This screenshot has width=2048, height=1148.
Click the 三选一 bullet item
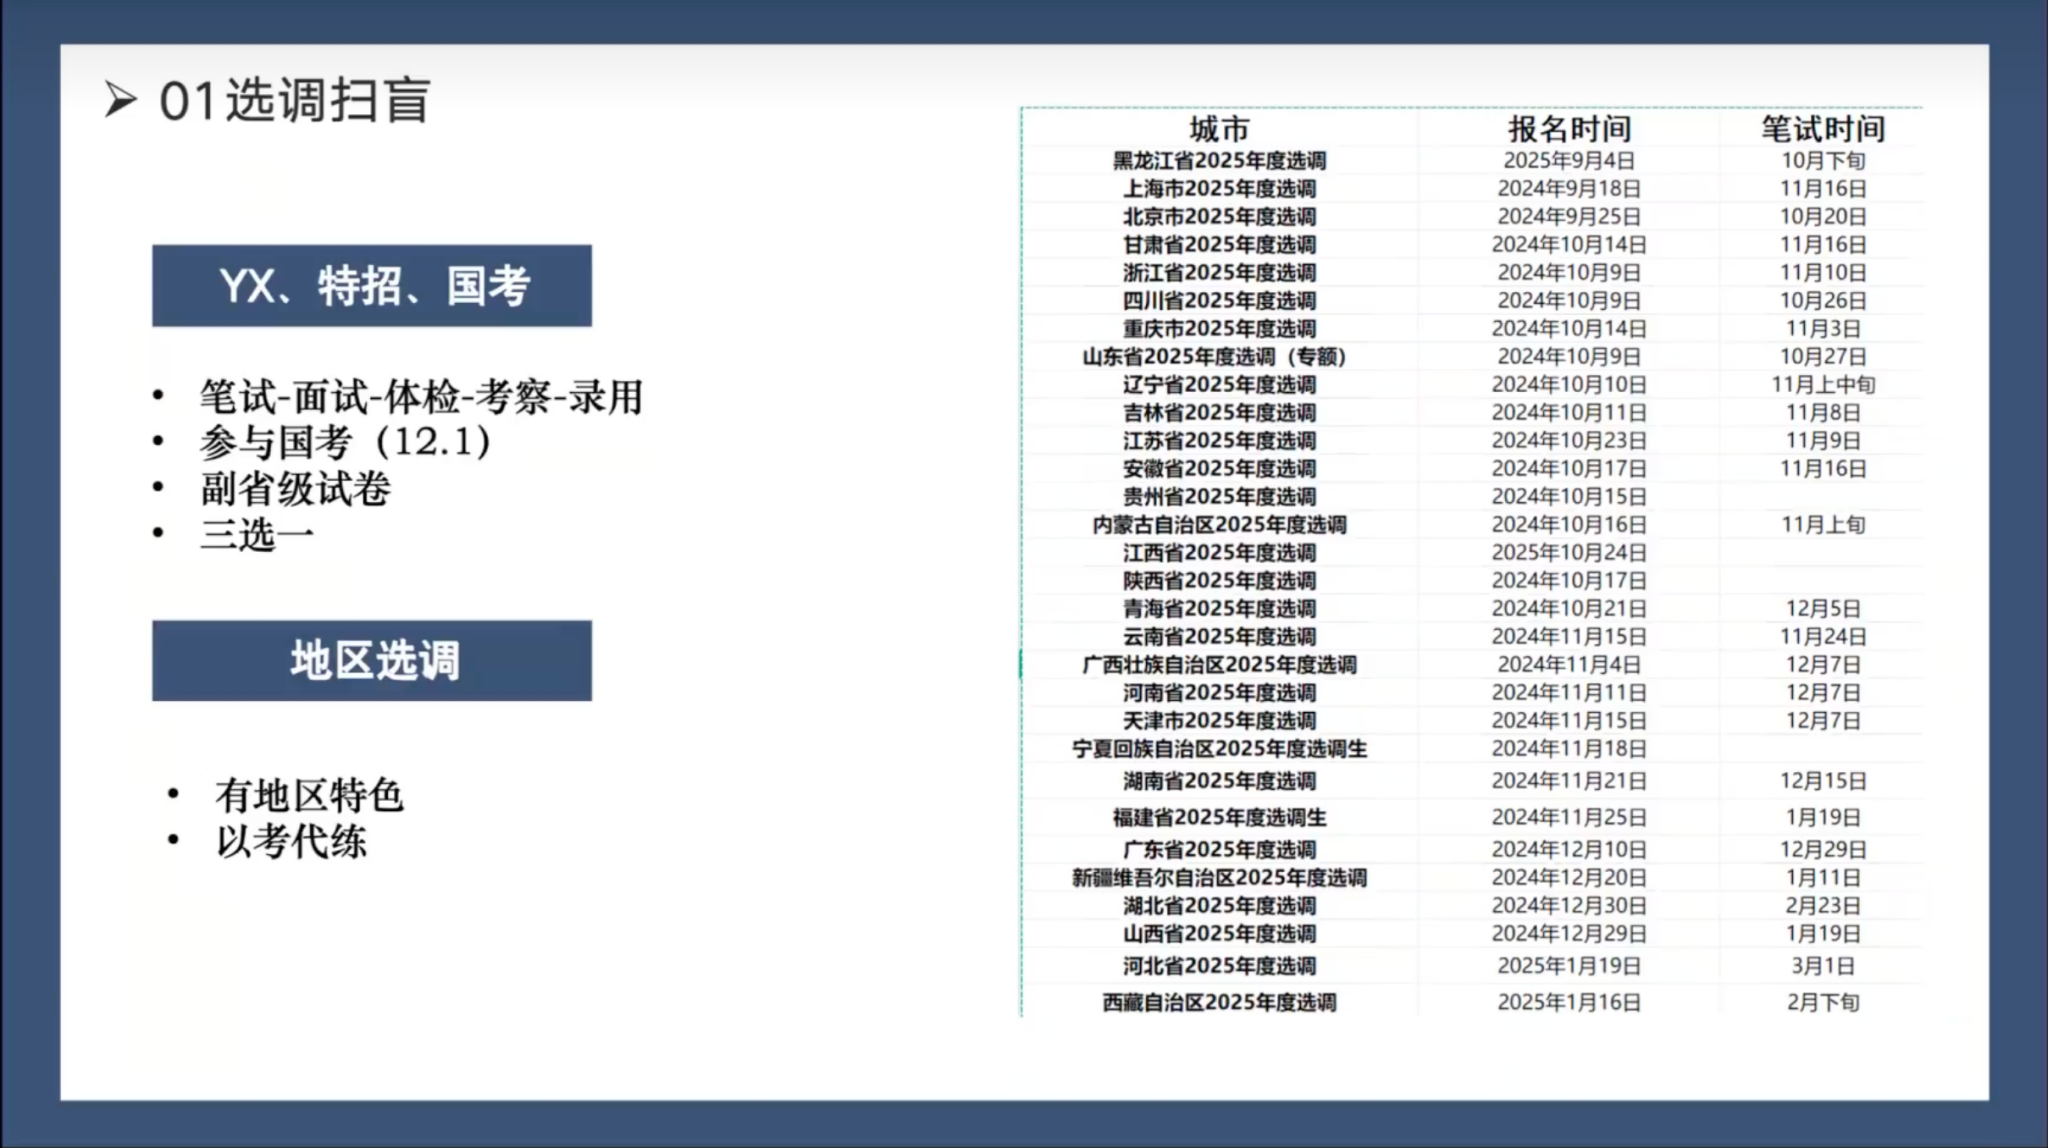(257, 535)
